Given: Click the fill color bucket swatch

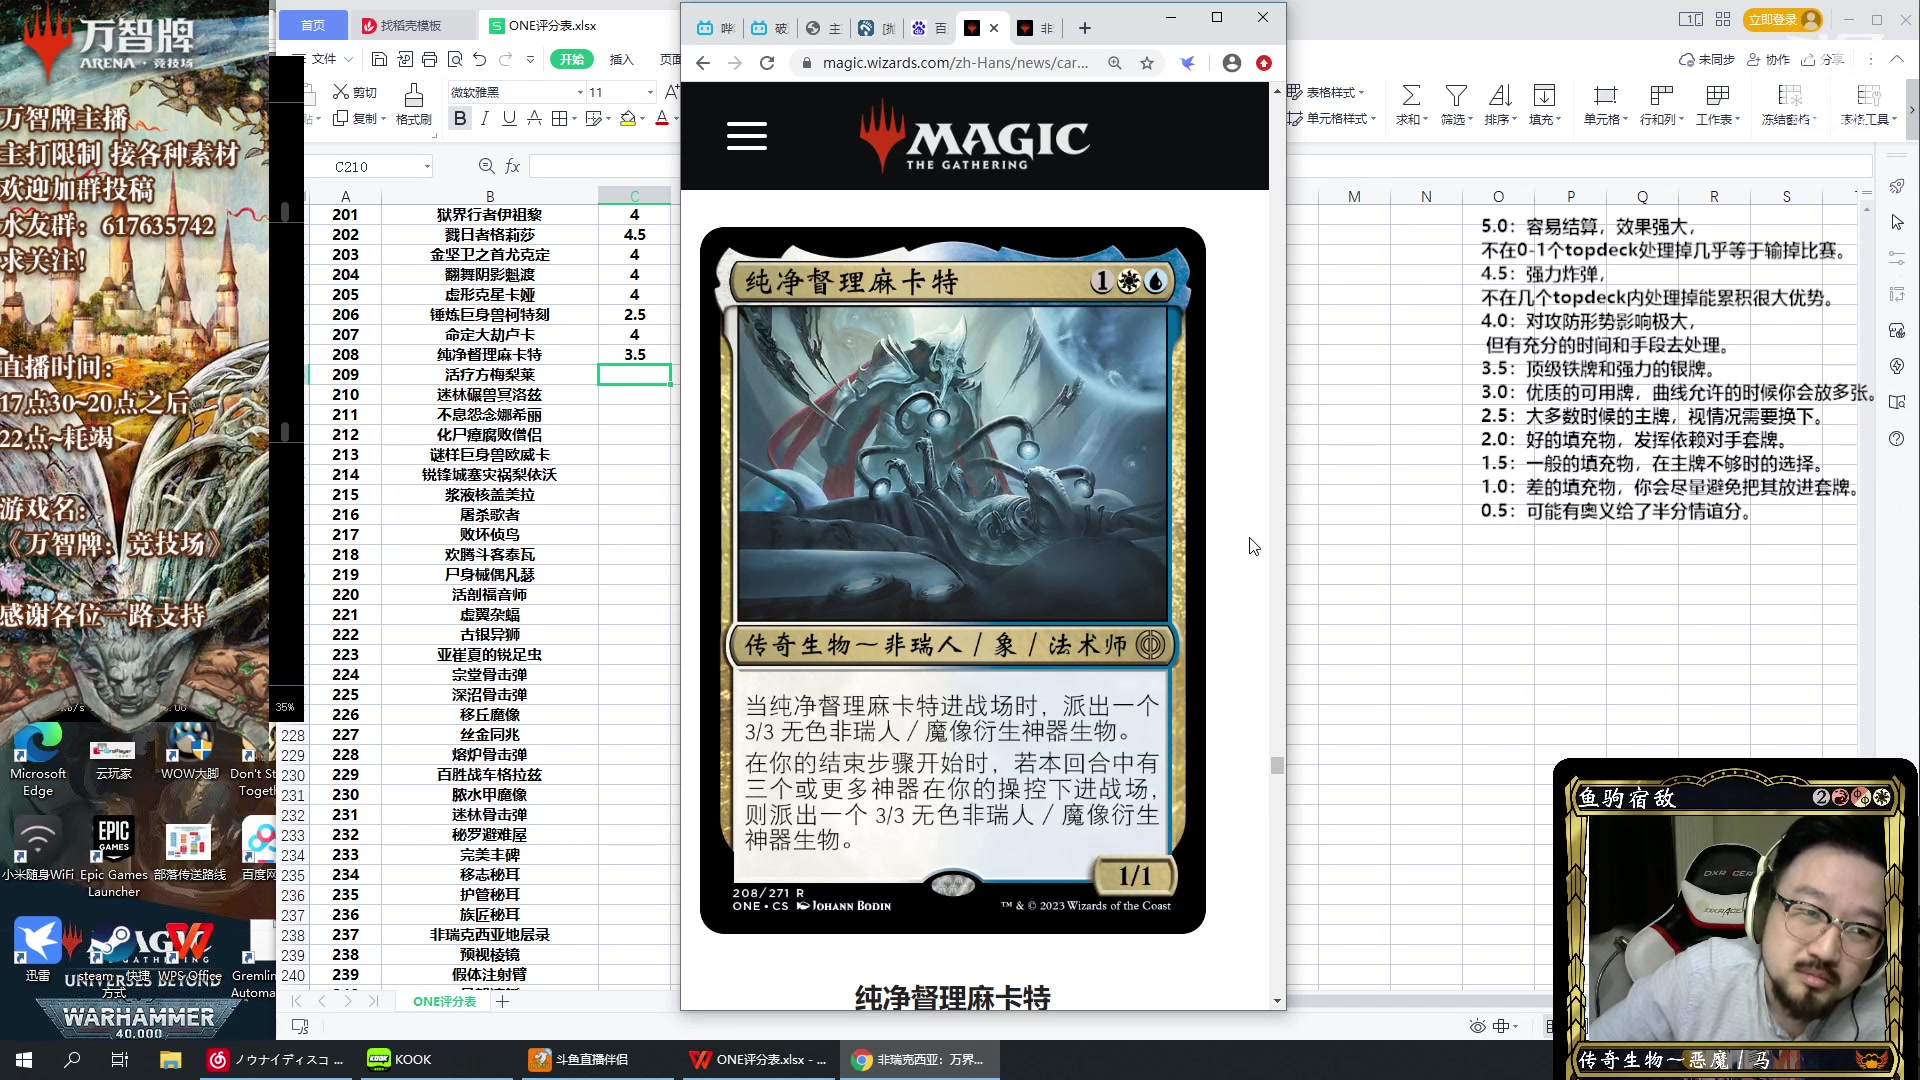Looking at the screenshot, I should [627, 118].
